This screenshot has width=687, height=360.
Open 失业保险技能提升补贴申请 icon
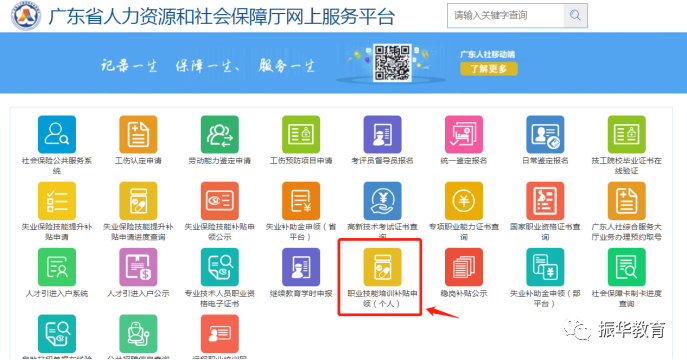pos(57,201)
